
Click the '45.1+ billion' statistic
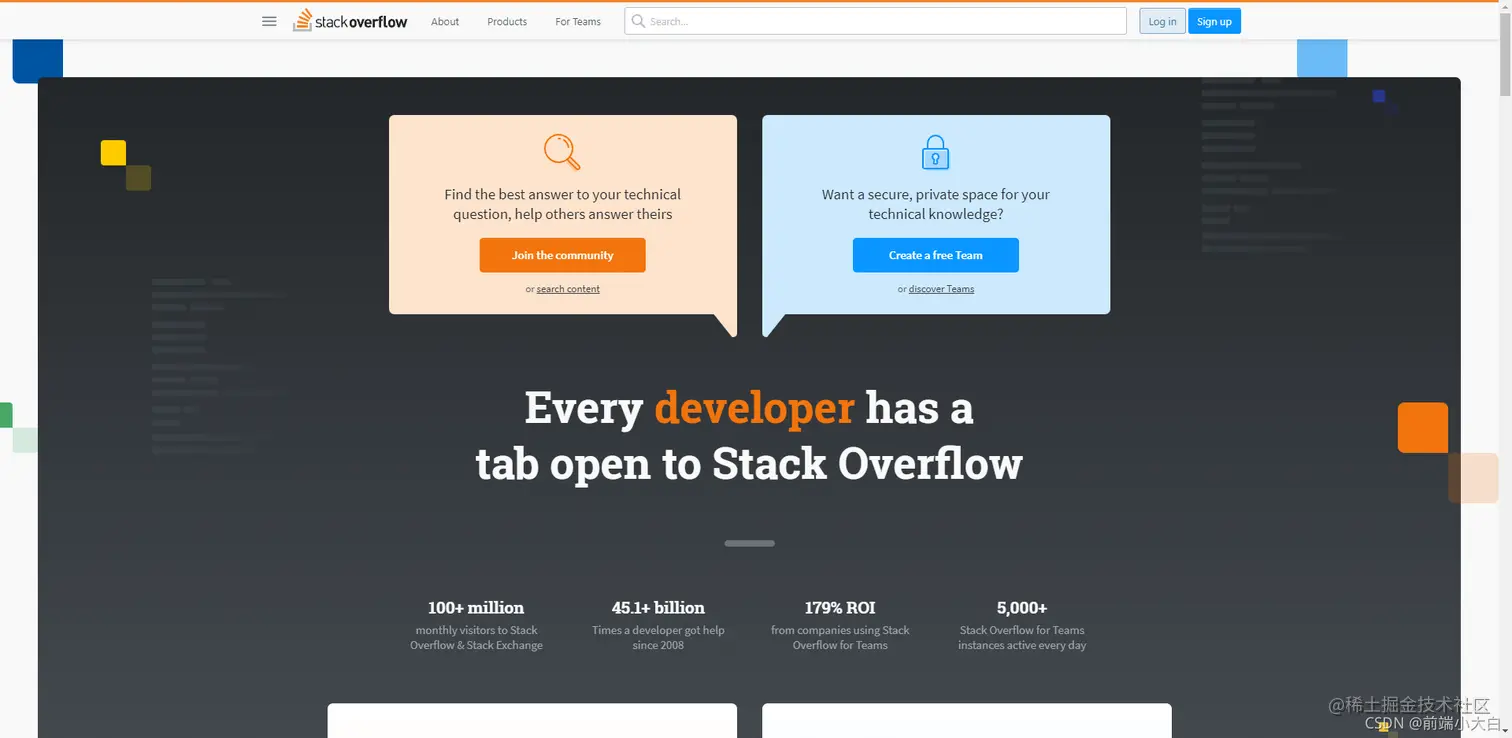click(x=658, y=607)
